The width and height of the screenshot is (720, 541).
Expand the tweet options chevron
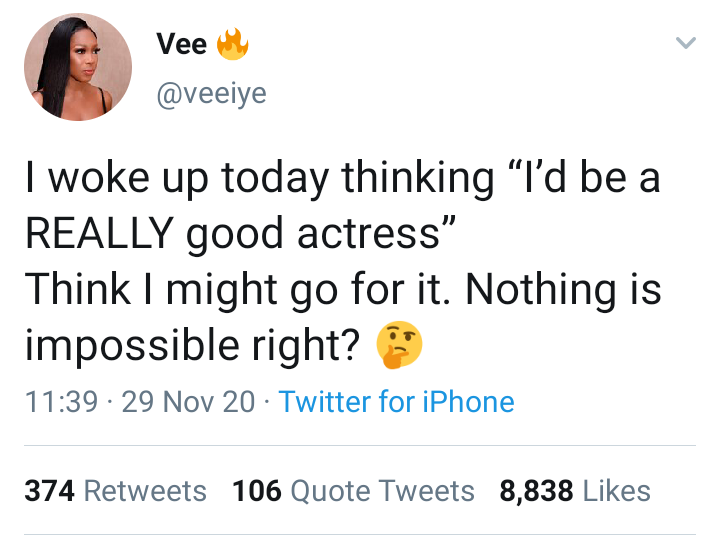tap(686, 43)
